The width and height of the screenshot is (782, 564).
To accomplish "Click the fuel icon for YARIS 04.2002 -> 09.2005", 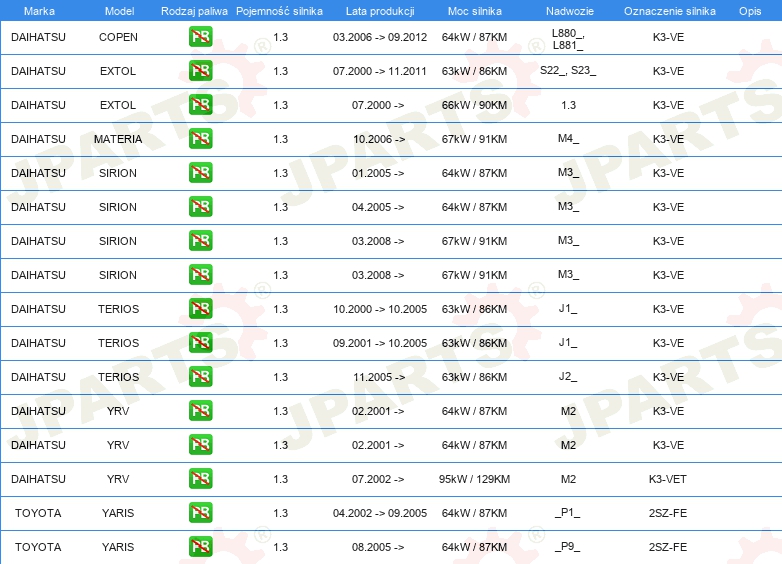I will 200,513.
